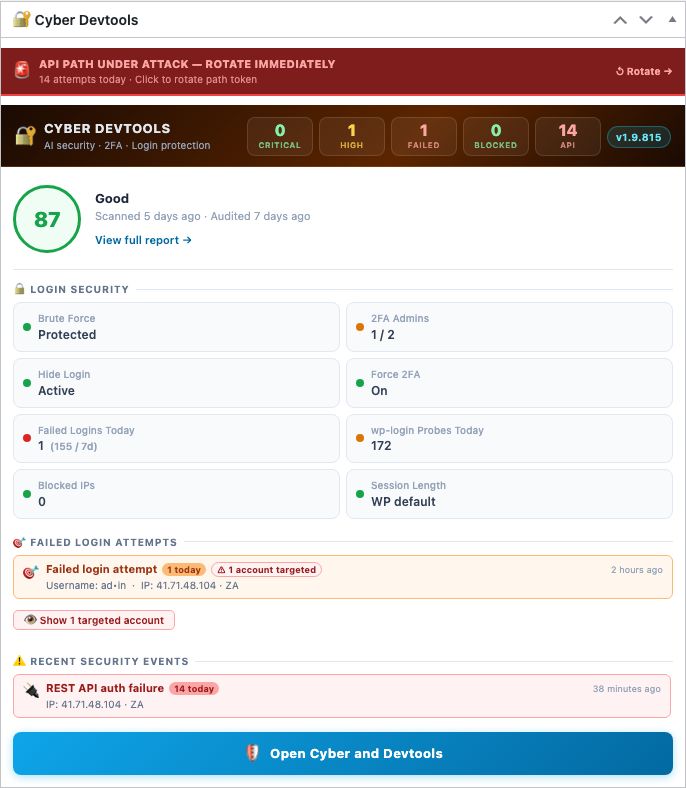Open the View full report link
This screenshot has height=788, width=686.
click(x=143, y=240)
